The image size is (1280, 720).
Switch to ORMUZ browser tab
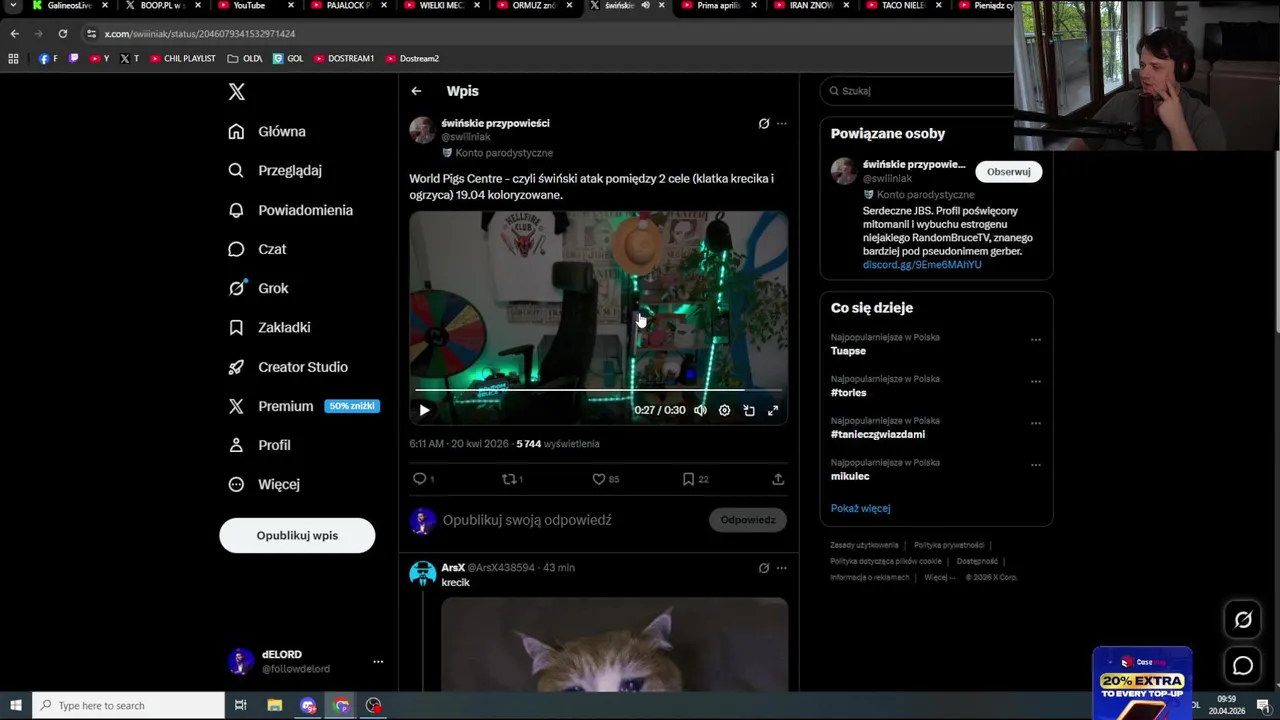pyautogui.click(x=533, y=6)
